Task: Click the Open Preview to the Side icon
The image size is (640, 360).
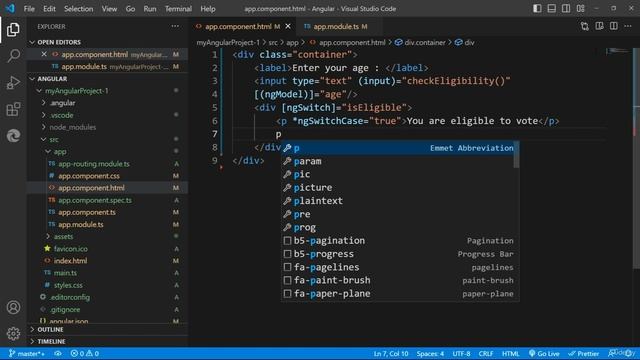Action: tap(599, 26)
